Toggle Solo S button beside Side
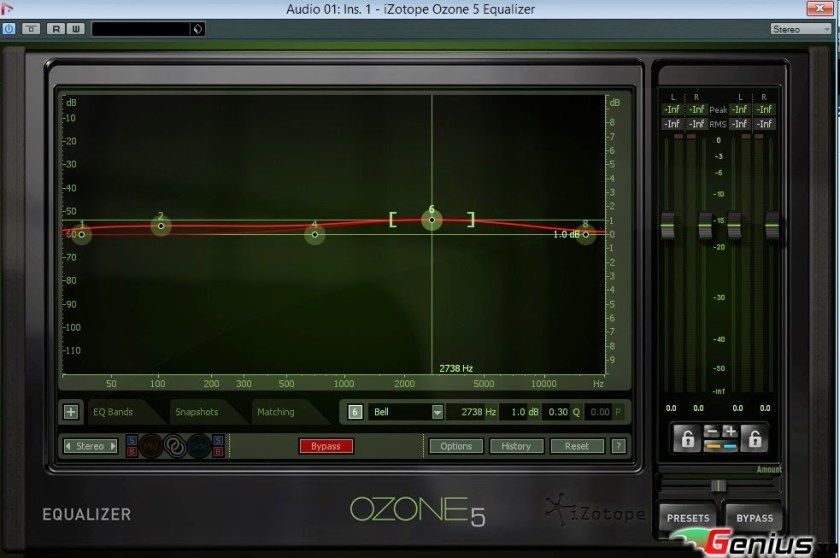The image size is (840, 558). 218,440
